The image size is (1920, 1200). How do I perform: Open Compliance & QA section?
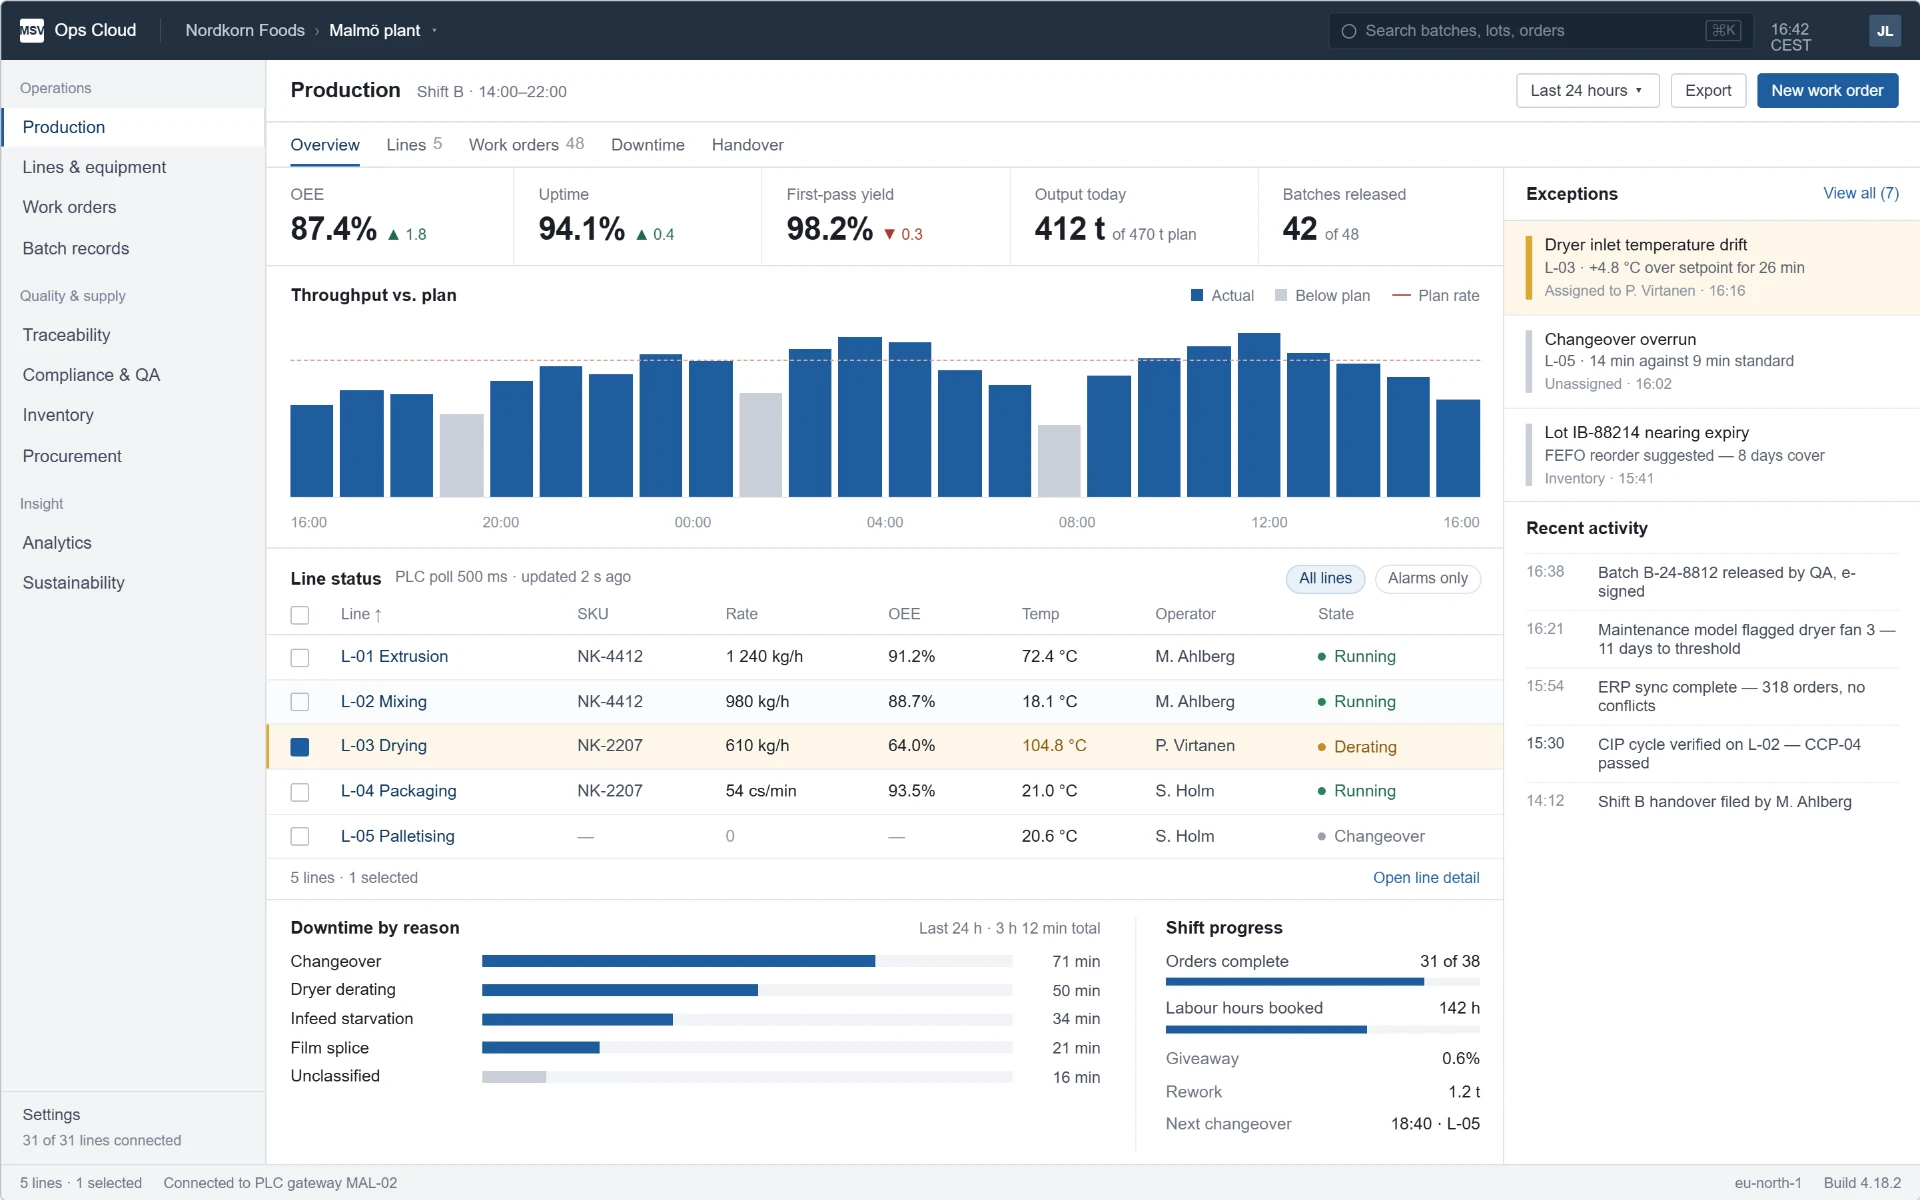pos(133,375)
